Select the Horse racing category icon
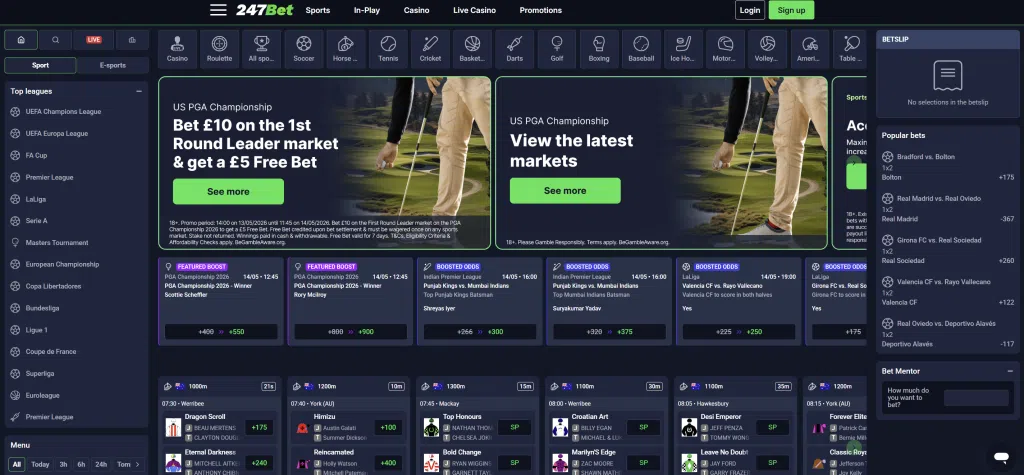The height and width of the screenshot is (475, 1024). pyautogui.click(x=345, y=49)
